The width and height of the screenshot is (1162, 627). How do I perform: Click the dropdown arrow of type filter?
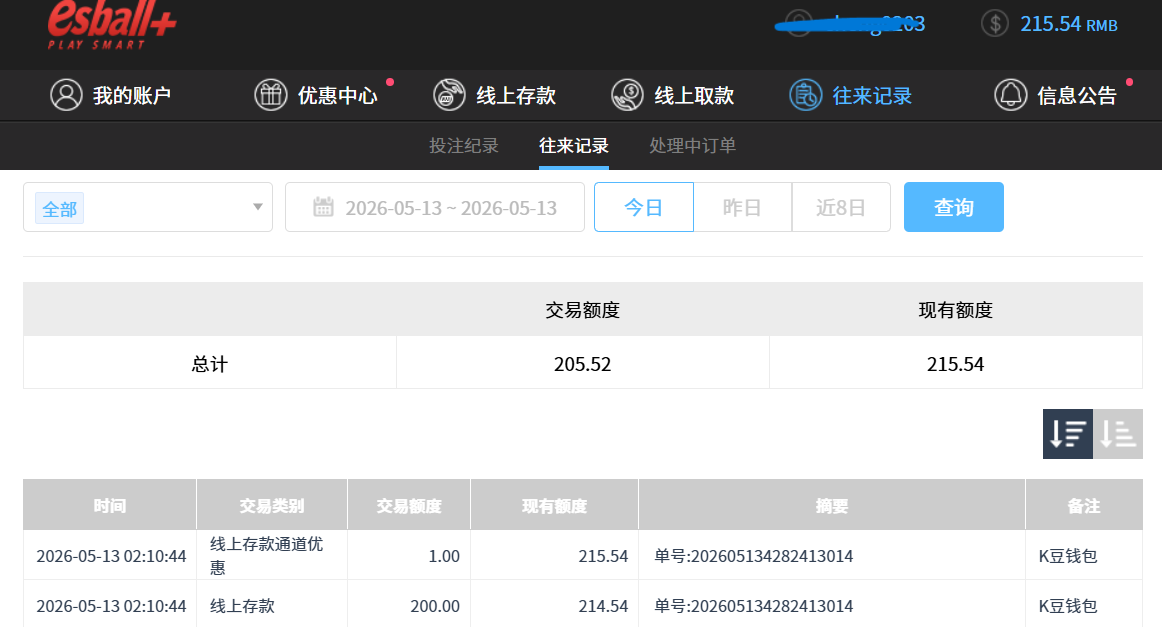258,207
